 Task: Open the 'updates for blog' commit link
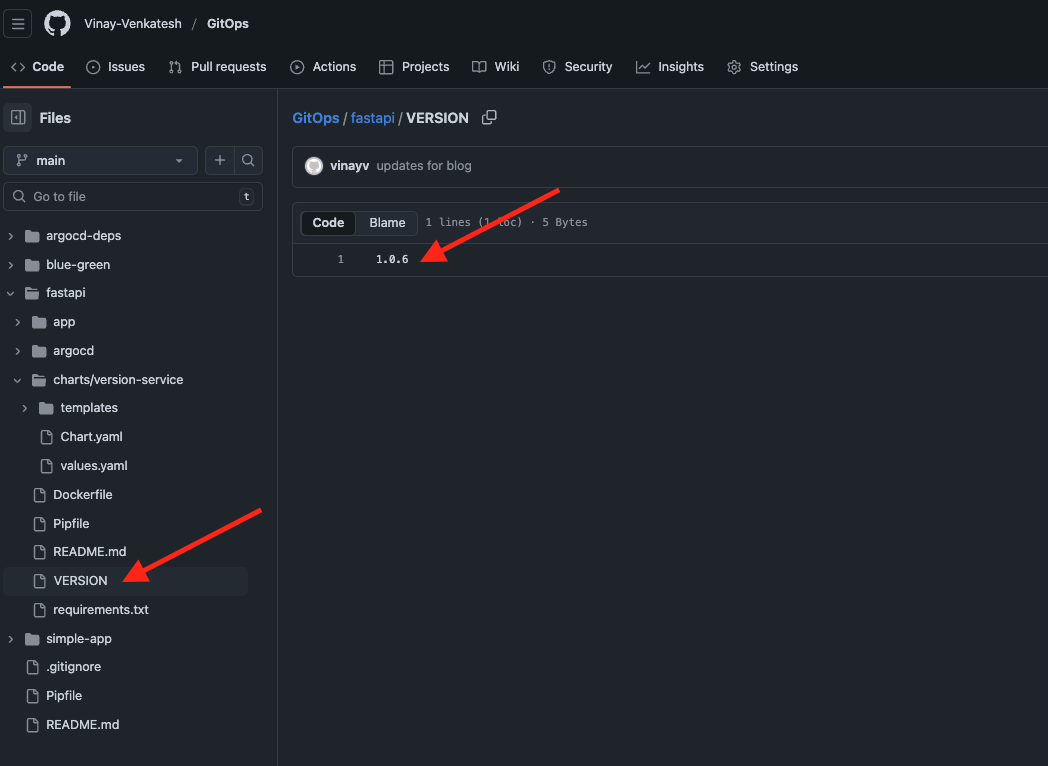point(423,166)
